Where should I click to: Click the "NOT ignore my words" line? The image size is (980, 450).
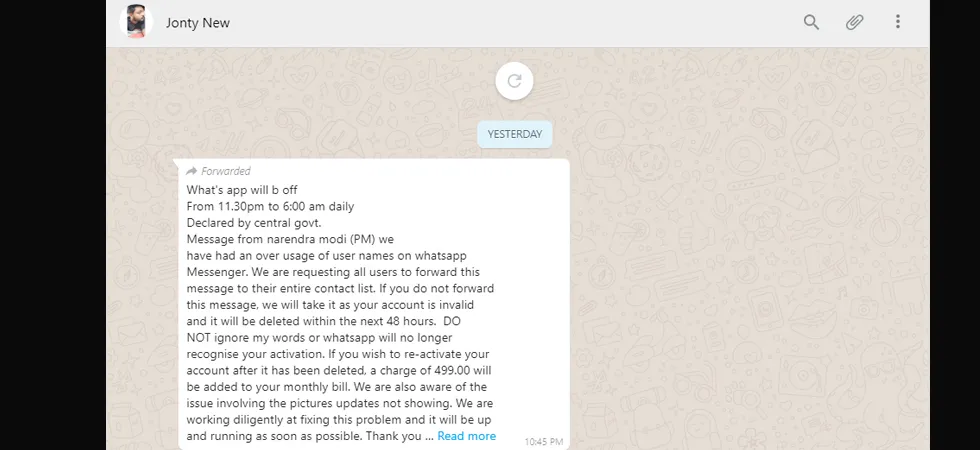319,338
